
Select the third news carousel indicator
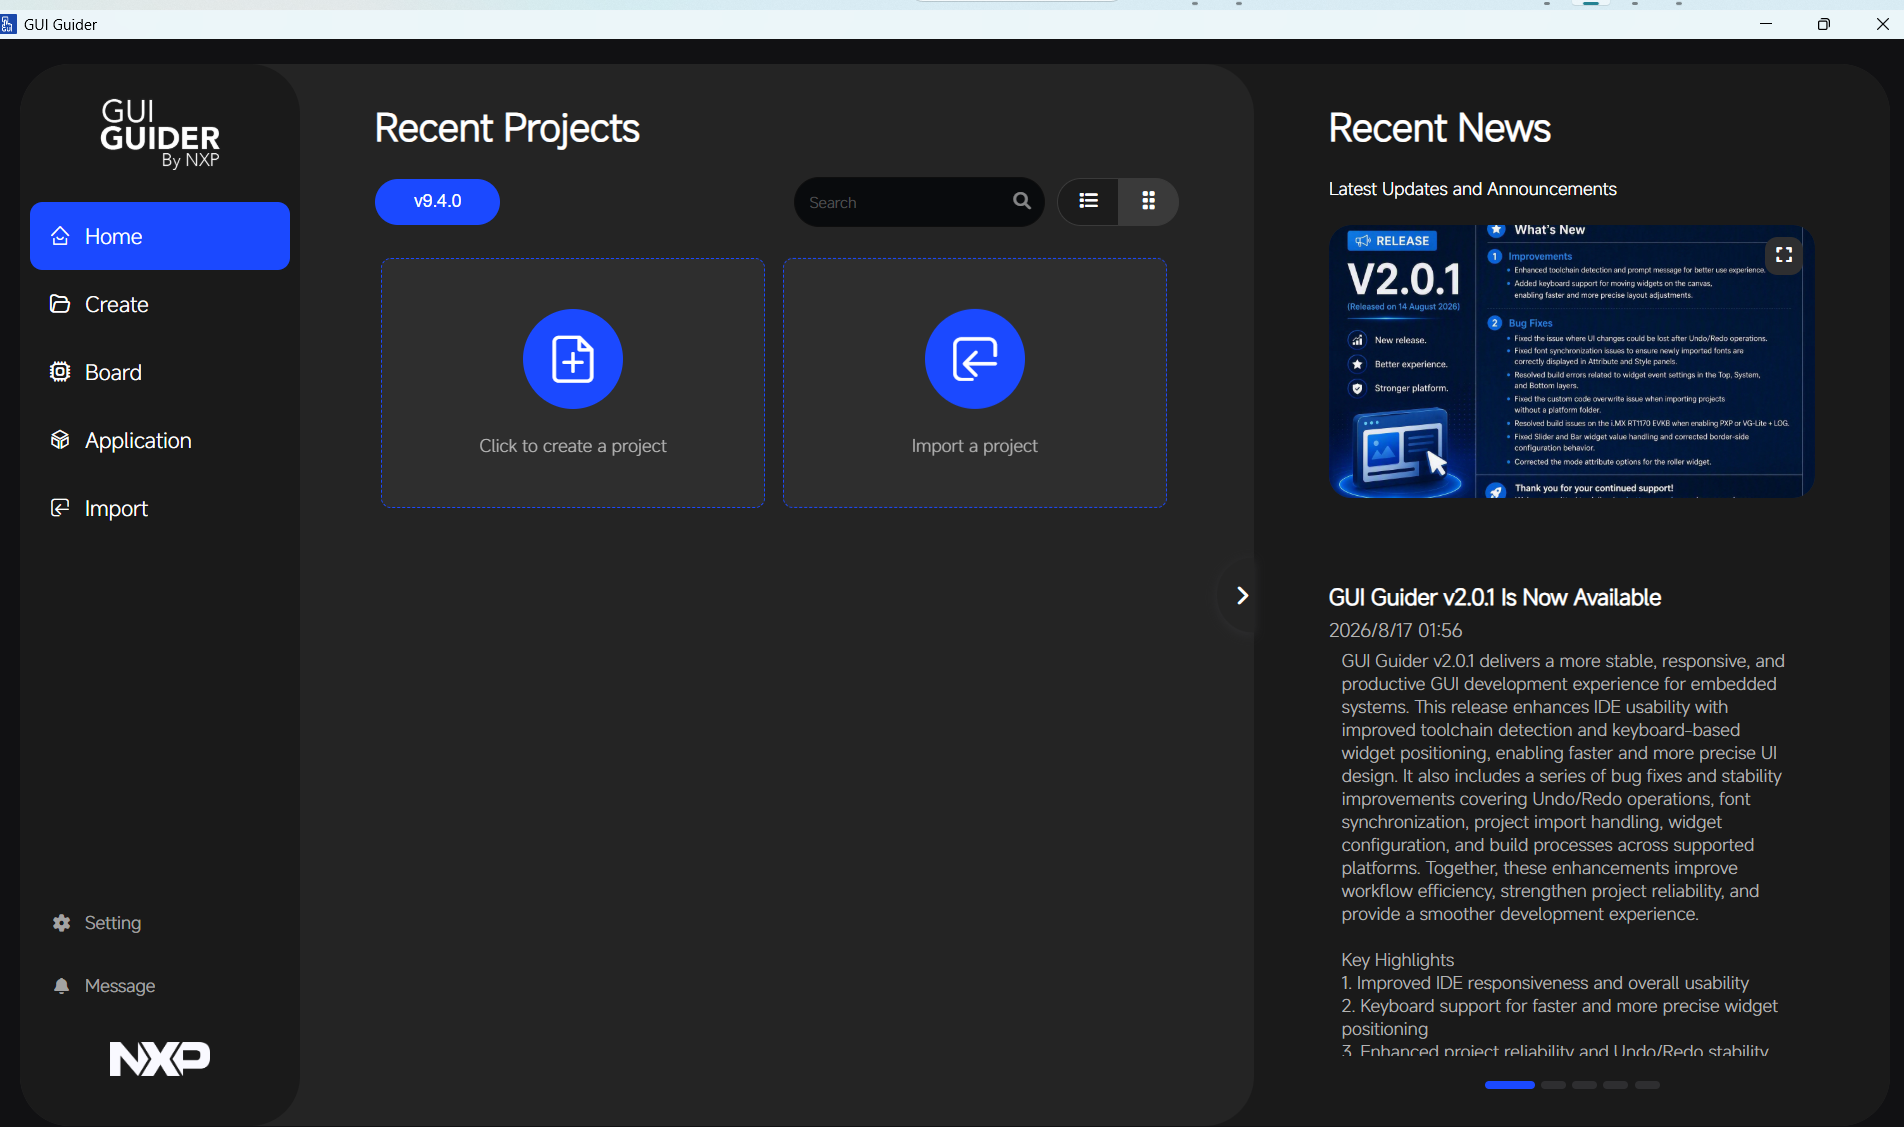(x=1584, y=1085)
